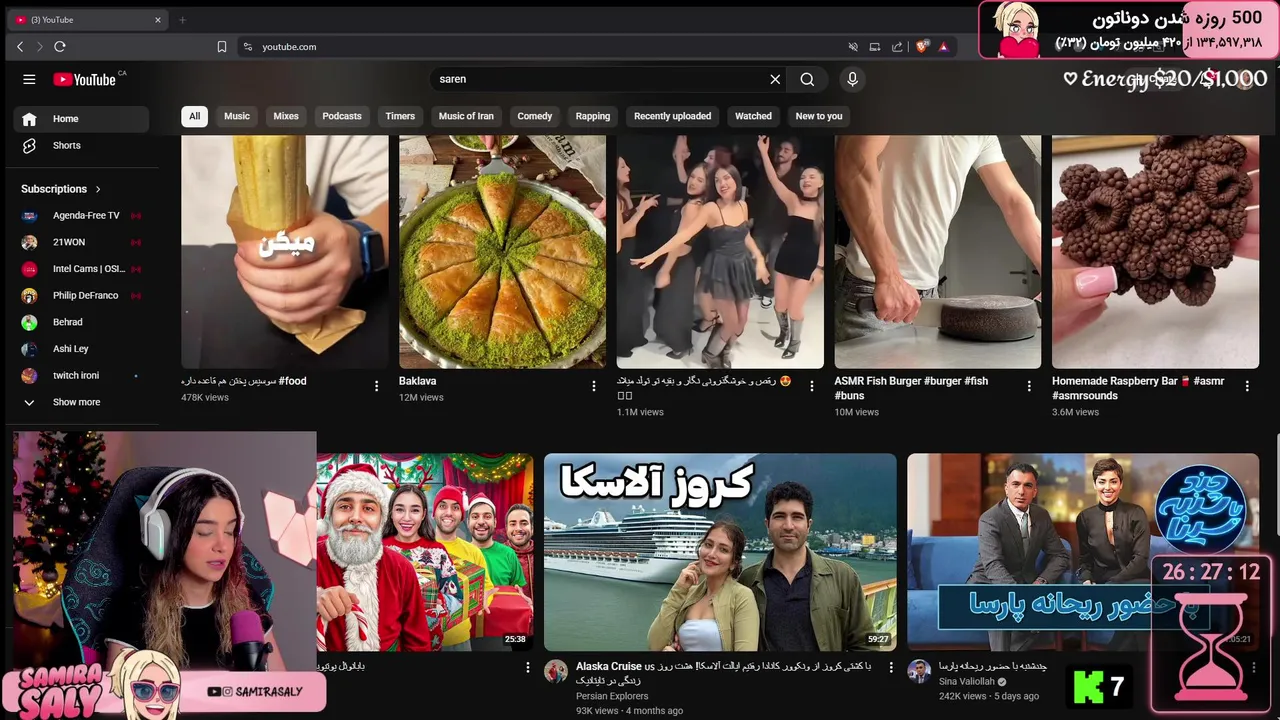This screenshot has height=720, width=1280.
Task: Click the YouTube logo
Action: (85, 79)
